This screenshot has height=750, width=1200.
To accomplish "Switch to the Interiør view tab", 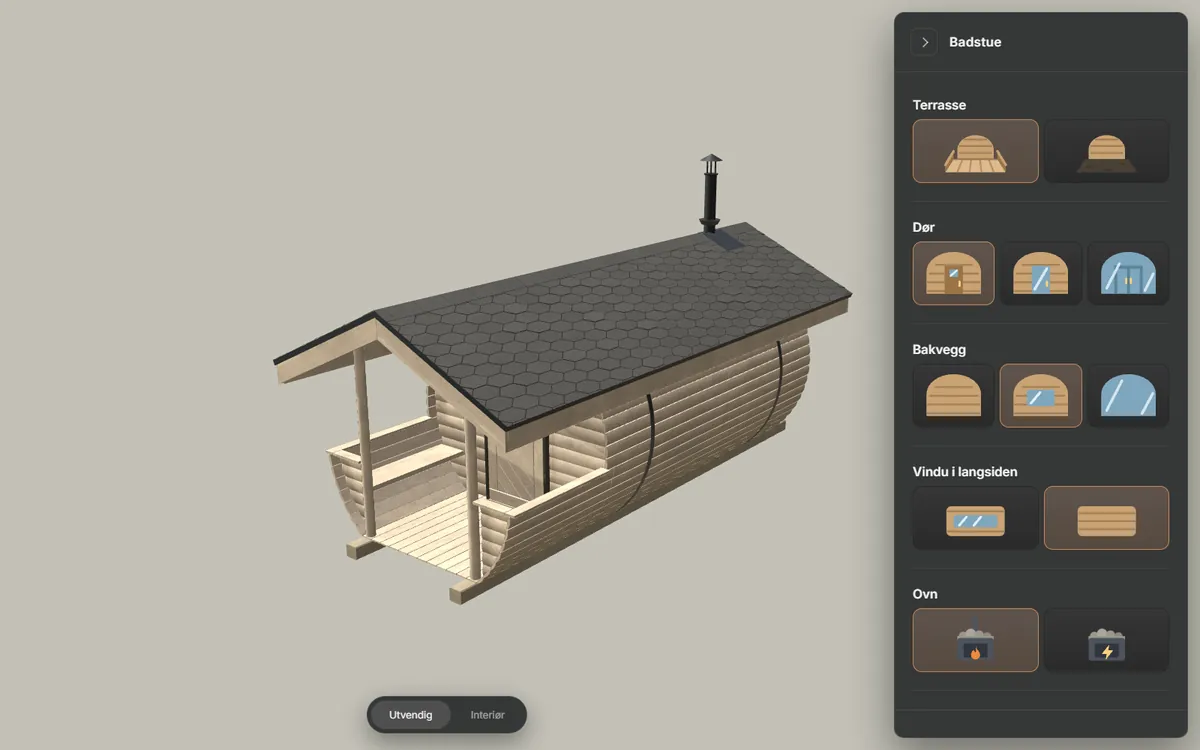I will (x=488, y=715).
